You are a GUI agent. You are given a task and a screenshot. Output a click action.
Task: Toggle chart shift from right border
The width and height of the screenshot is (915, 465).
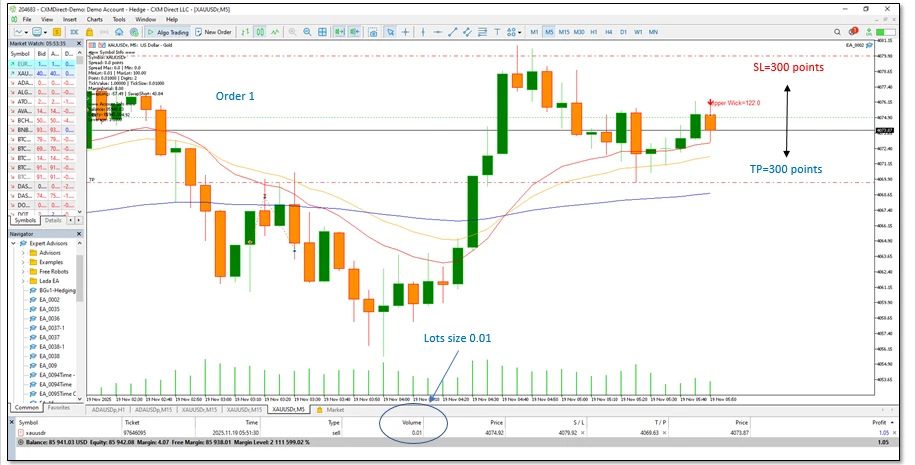pos(354,32)
